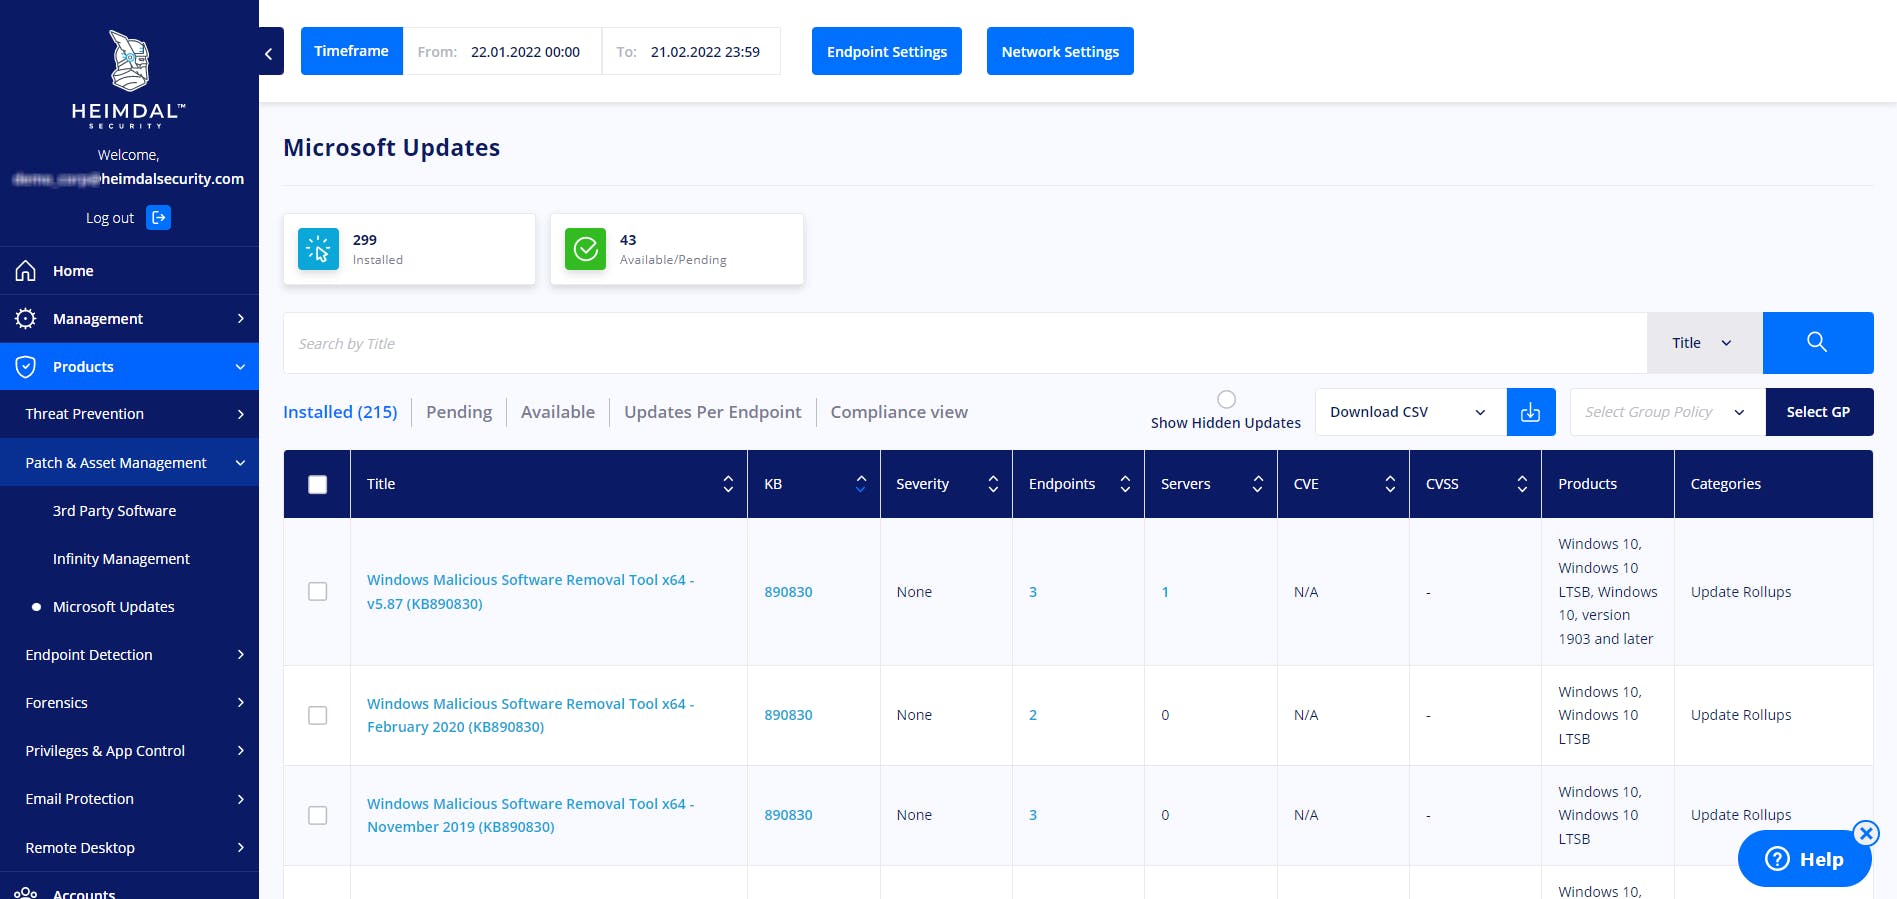Viewport: 1897px width, 899px height.
Task: Click the CSV download icon
Action: [x=1530, y=412]
